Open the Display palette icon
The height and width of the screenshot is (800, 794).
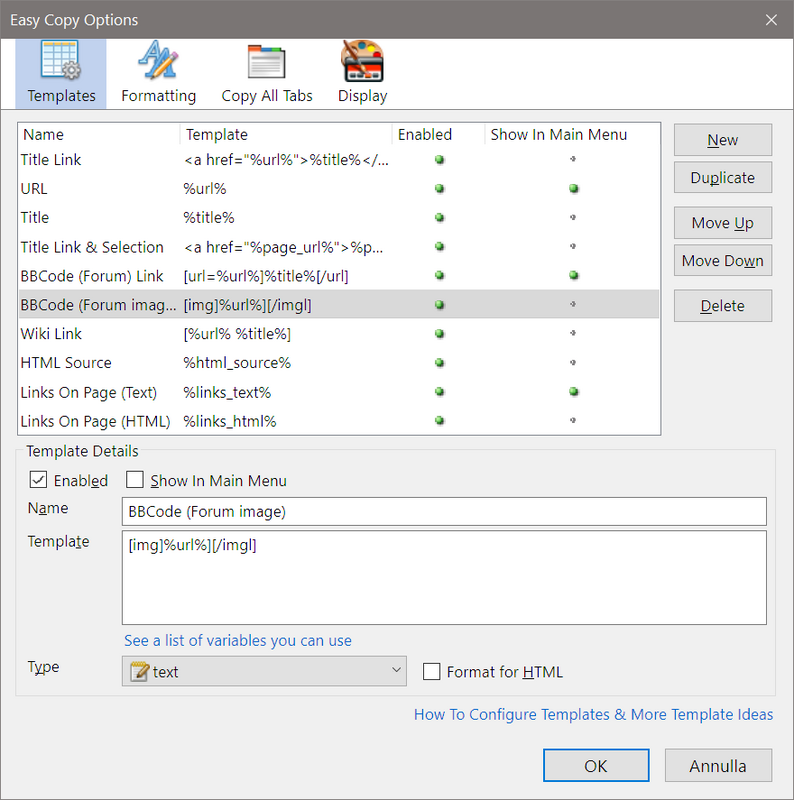coord(362,60)
